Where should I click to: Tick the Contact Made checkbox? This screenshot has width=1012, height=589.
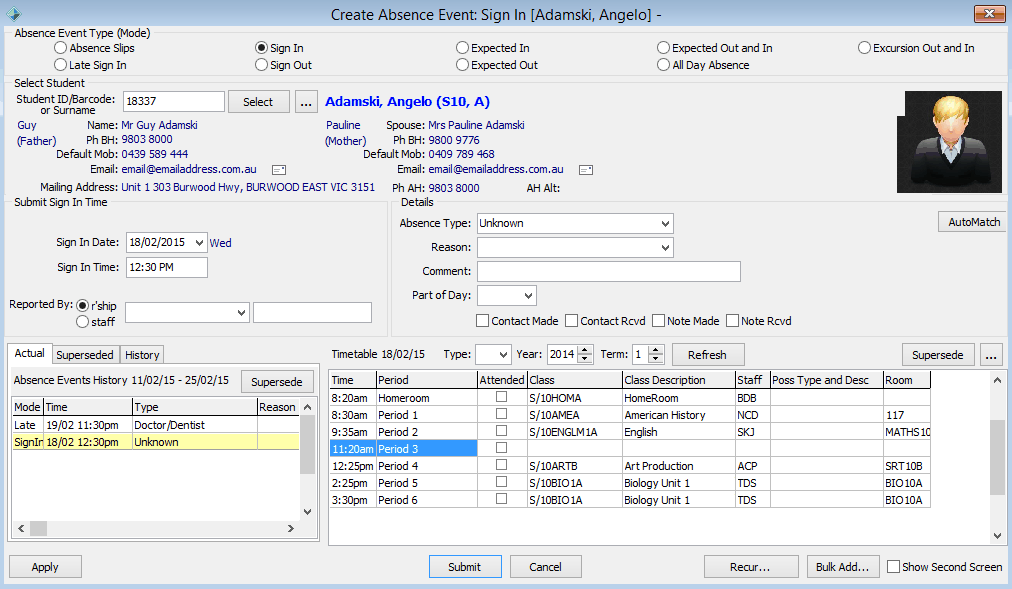point(482,321)
